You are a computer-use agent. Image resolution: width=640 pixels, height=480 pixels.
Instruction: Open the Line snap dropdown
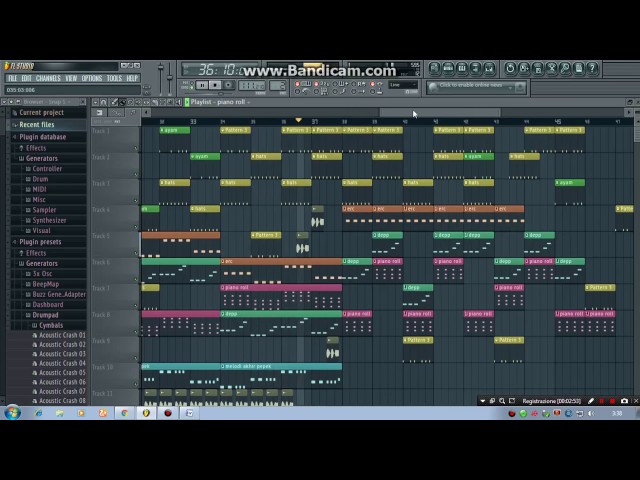(x=403, y=85)
